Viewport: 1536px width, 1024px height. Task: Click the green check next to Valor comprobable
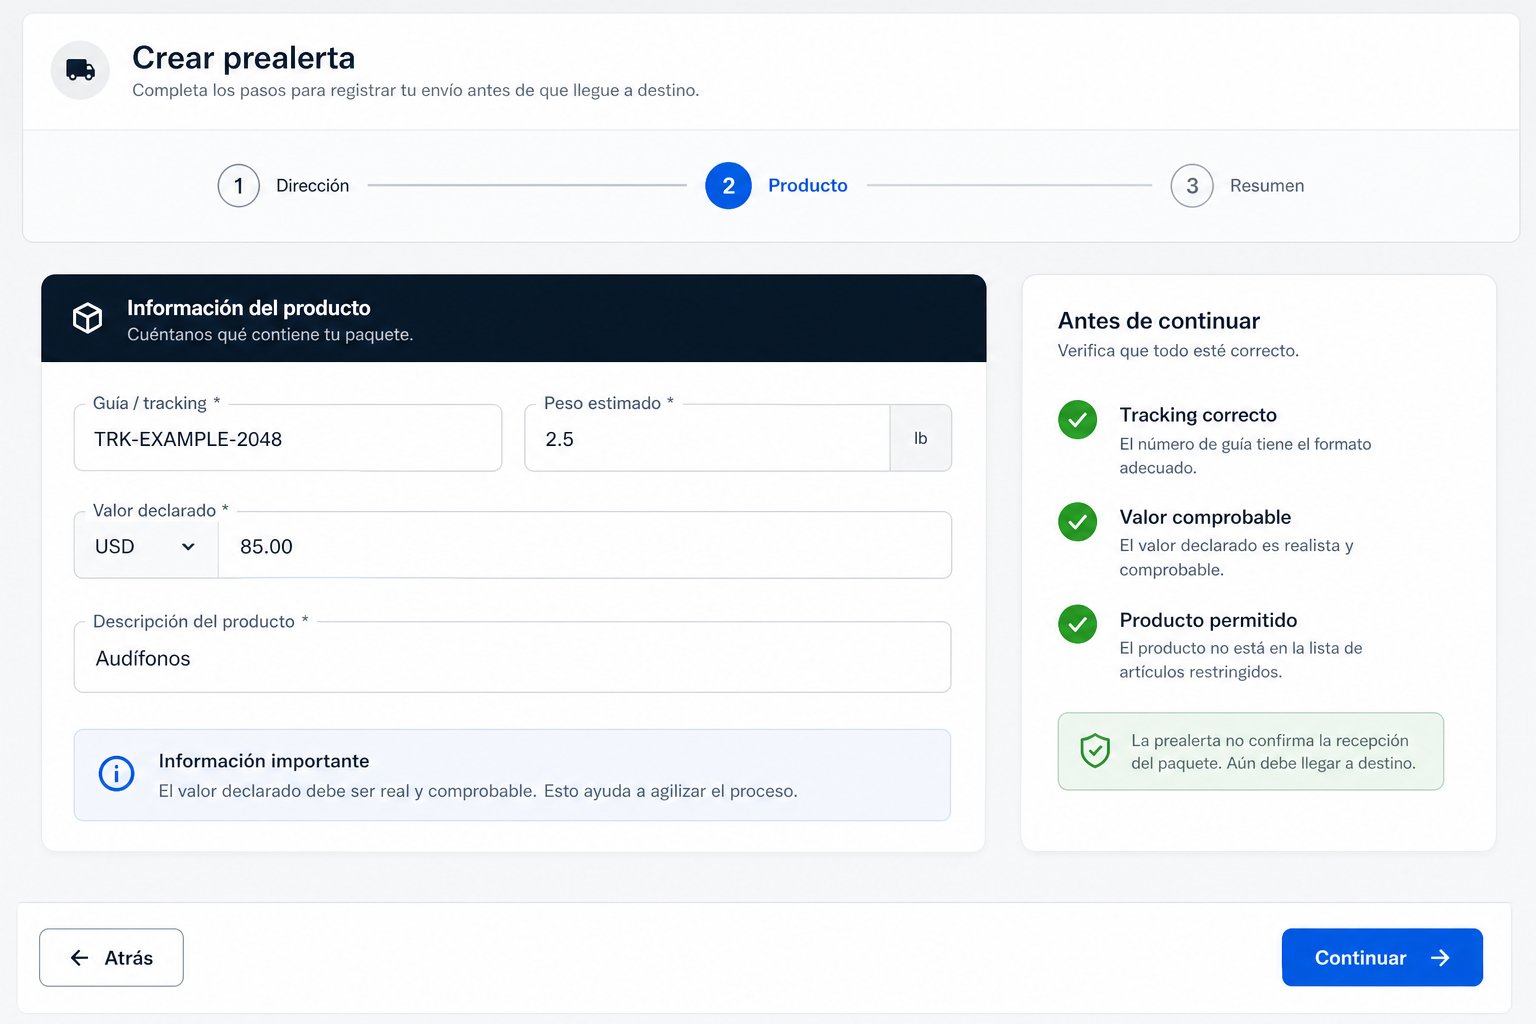click(x=1078, y=522)
